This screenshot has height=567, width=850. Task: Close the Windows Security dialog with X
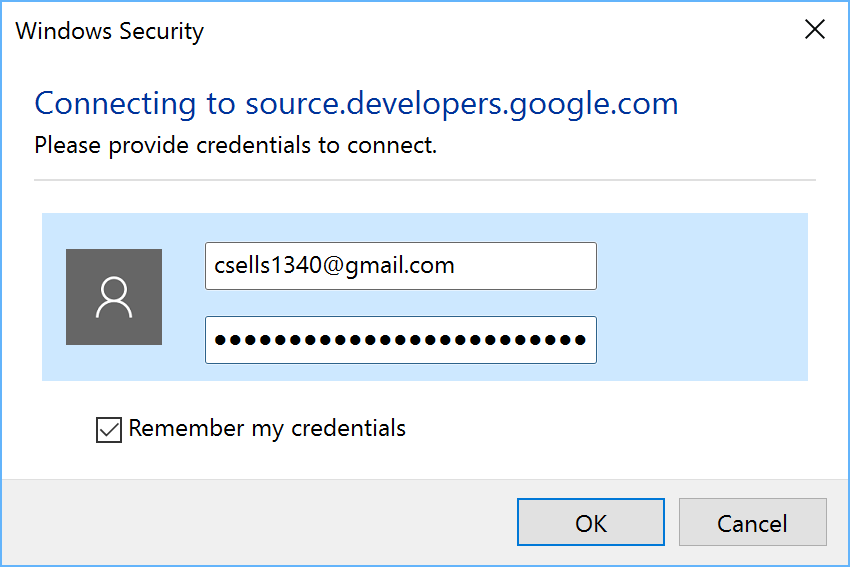pyautogui.click(x=815, y=29)
